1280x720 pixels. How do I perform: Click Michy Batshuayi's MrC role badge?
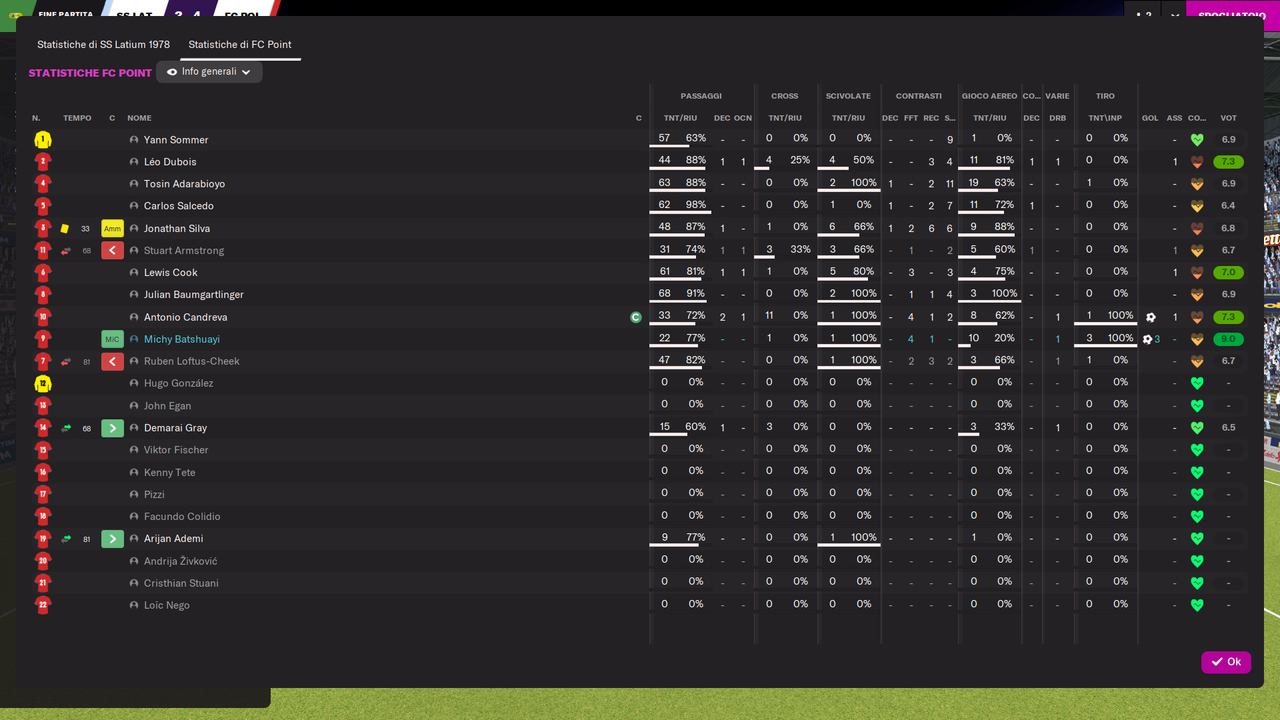click(112, 339)
